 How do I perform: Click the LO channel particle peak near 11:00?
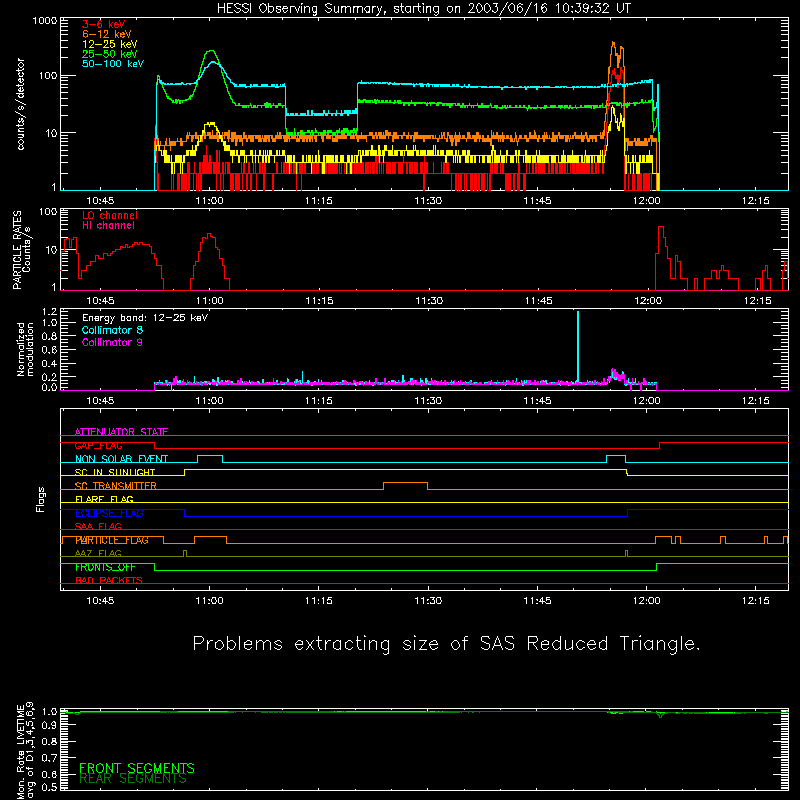point(209,235)
